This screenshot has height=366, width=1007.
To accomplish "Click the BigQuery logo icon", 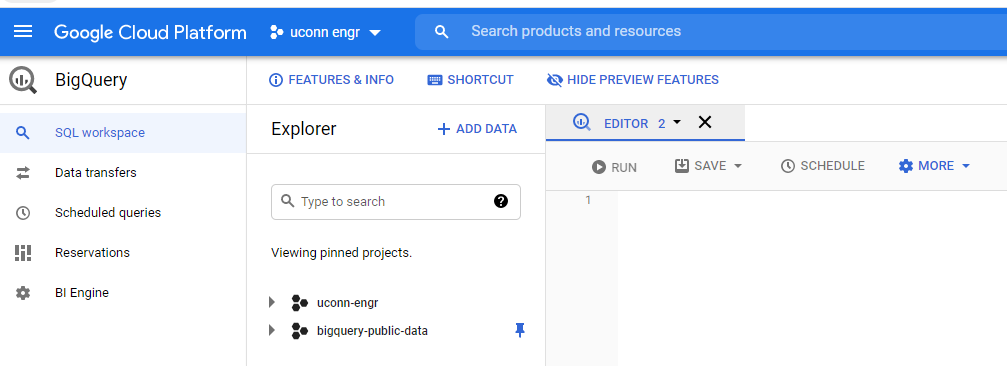I will pyautogui.click(x=23, y=80).
